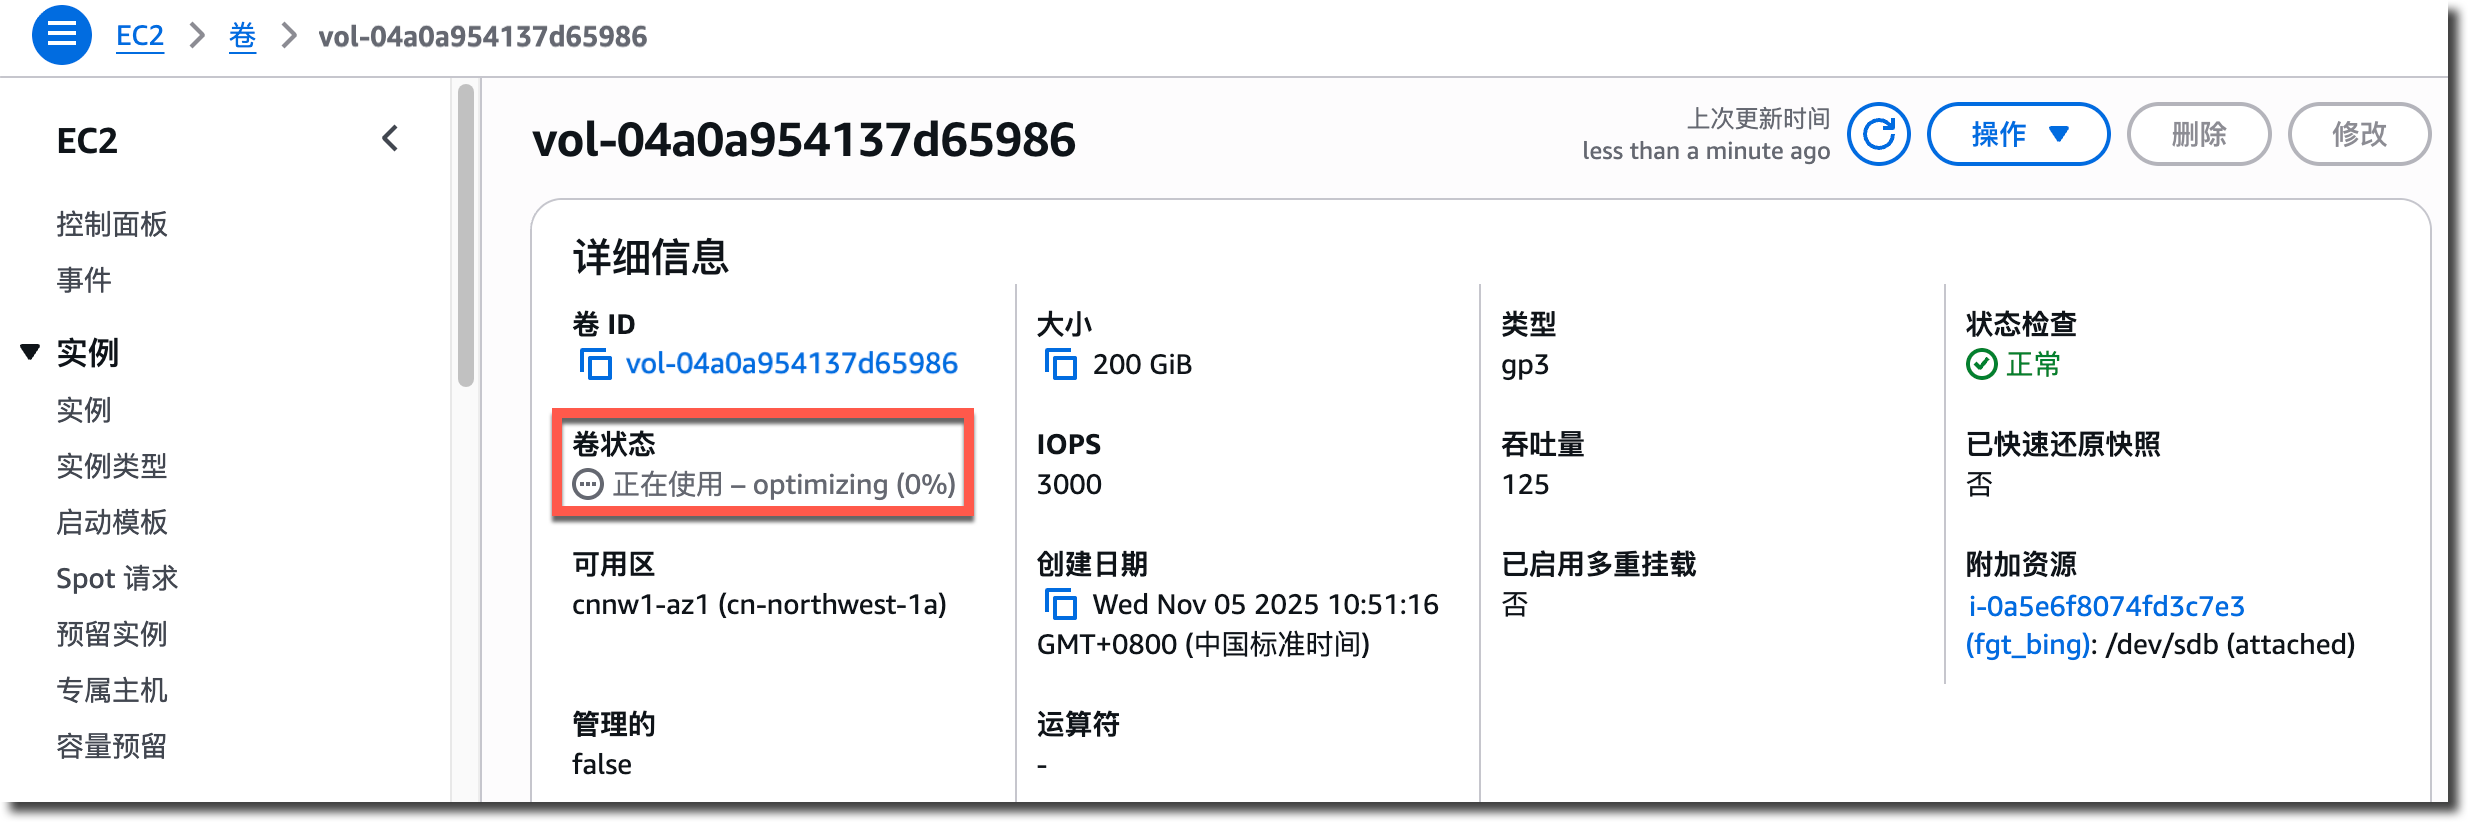Click the sidebar vertical scrollbar
Screen dimensions: 2468x822
coord(465,236)
